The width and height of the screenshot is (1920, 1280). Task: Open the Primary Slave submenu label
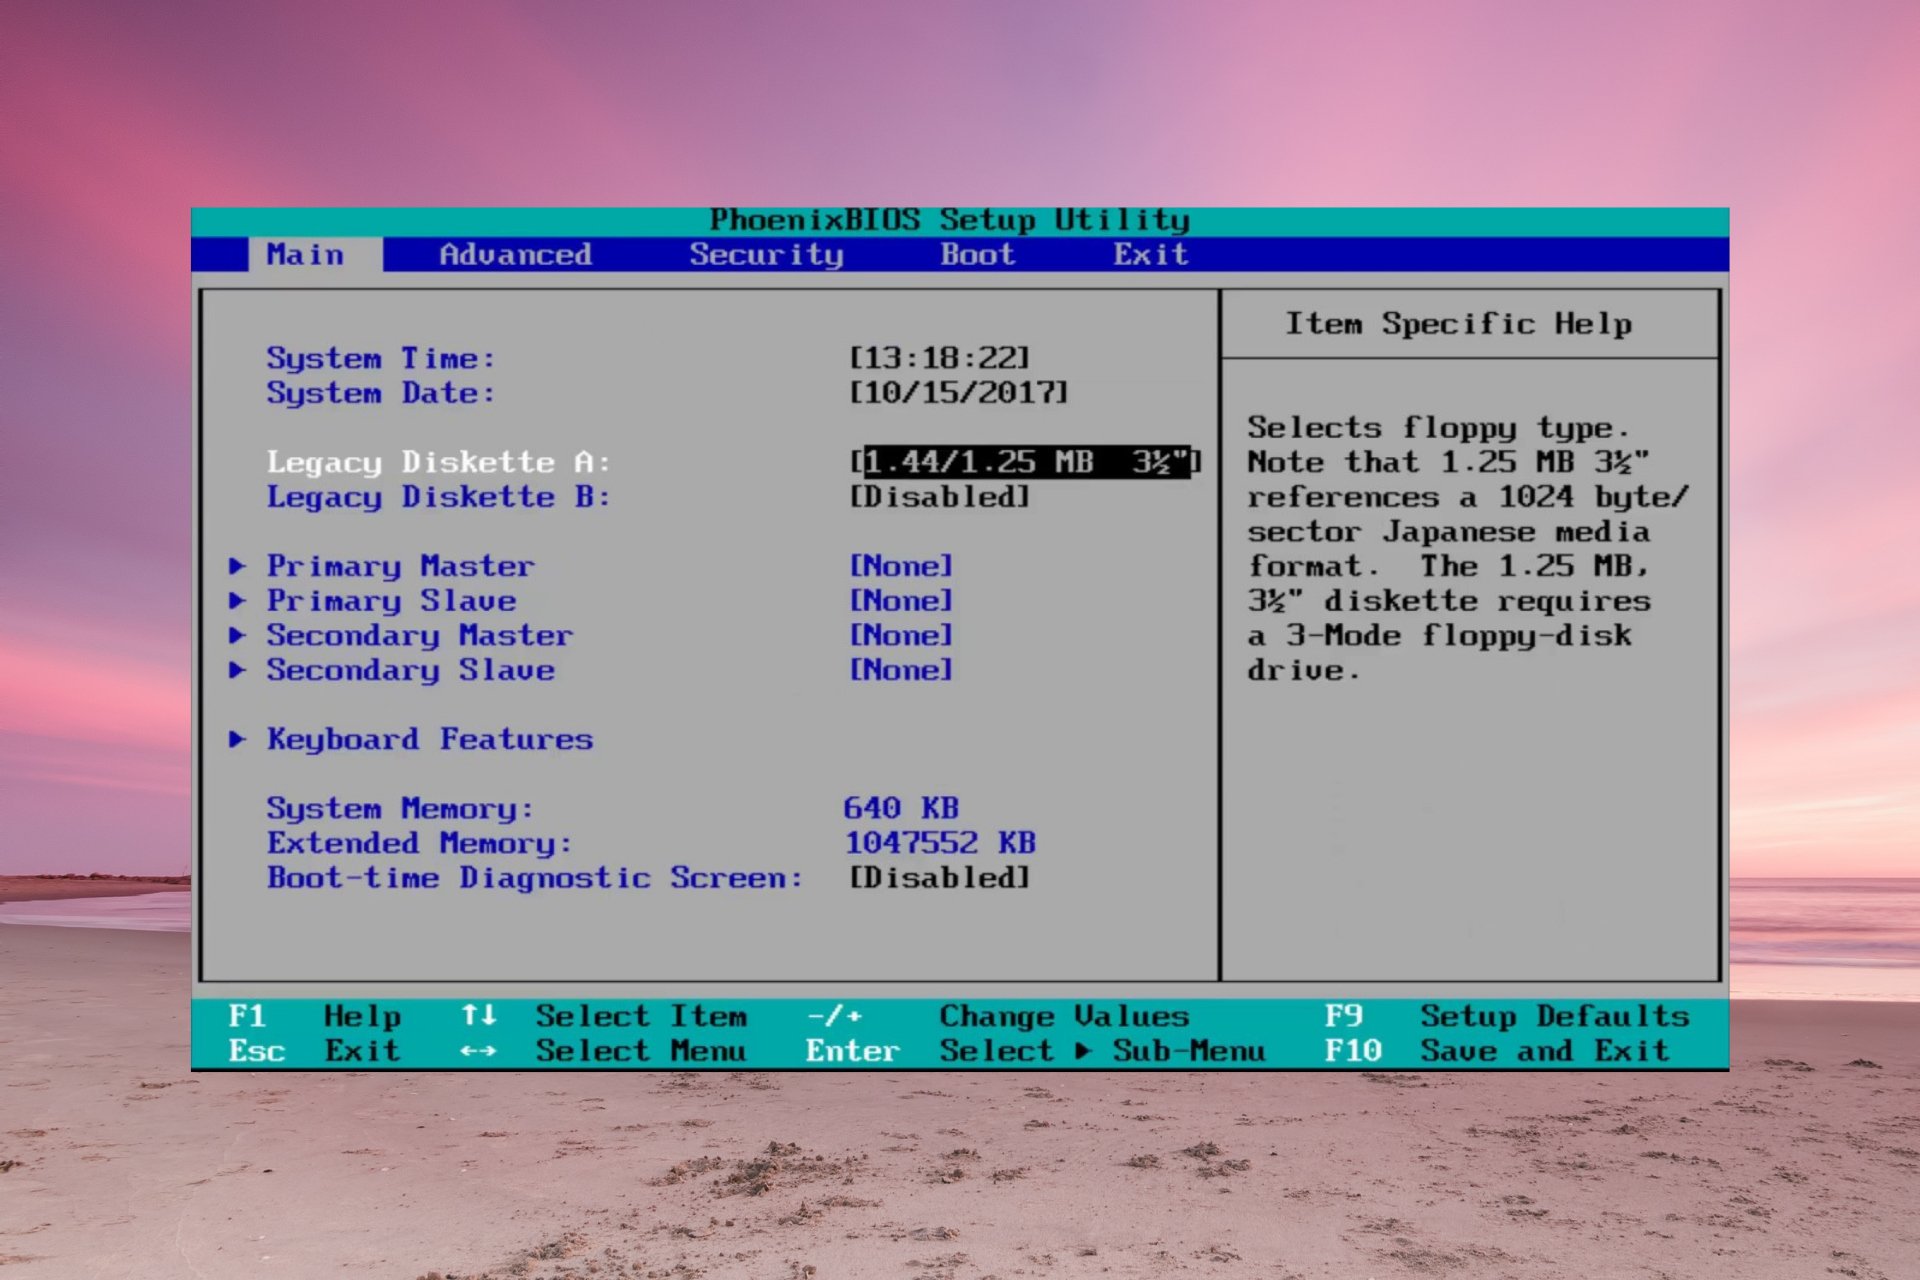click(x=391, y=601)
